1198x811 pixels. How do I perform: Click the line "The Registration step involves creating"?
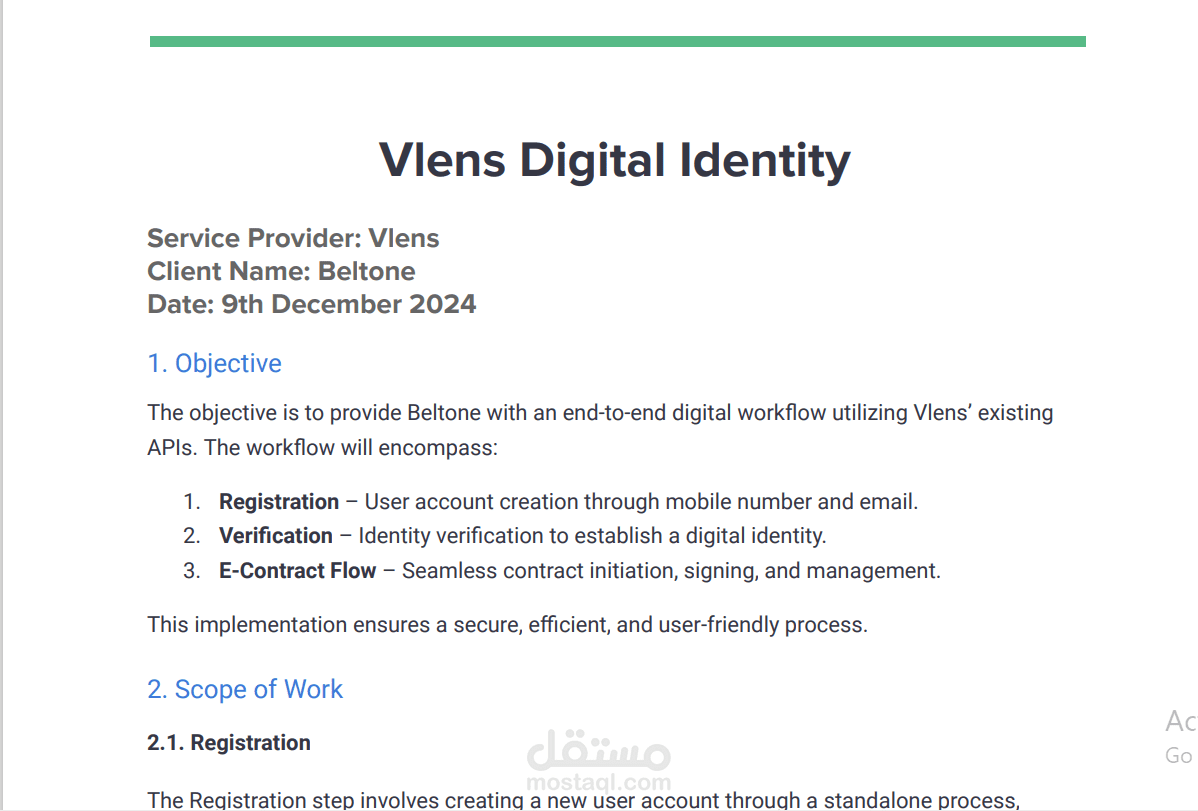pos(584,800)
